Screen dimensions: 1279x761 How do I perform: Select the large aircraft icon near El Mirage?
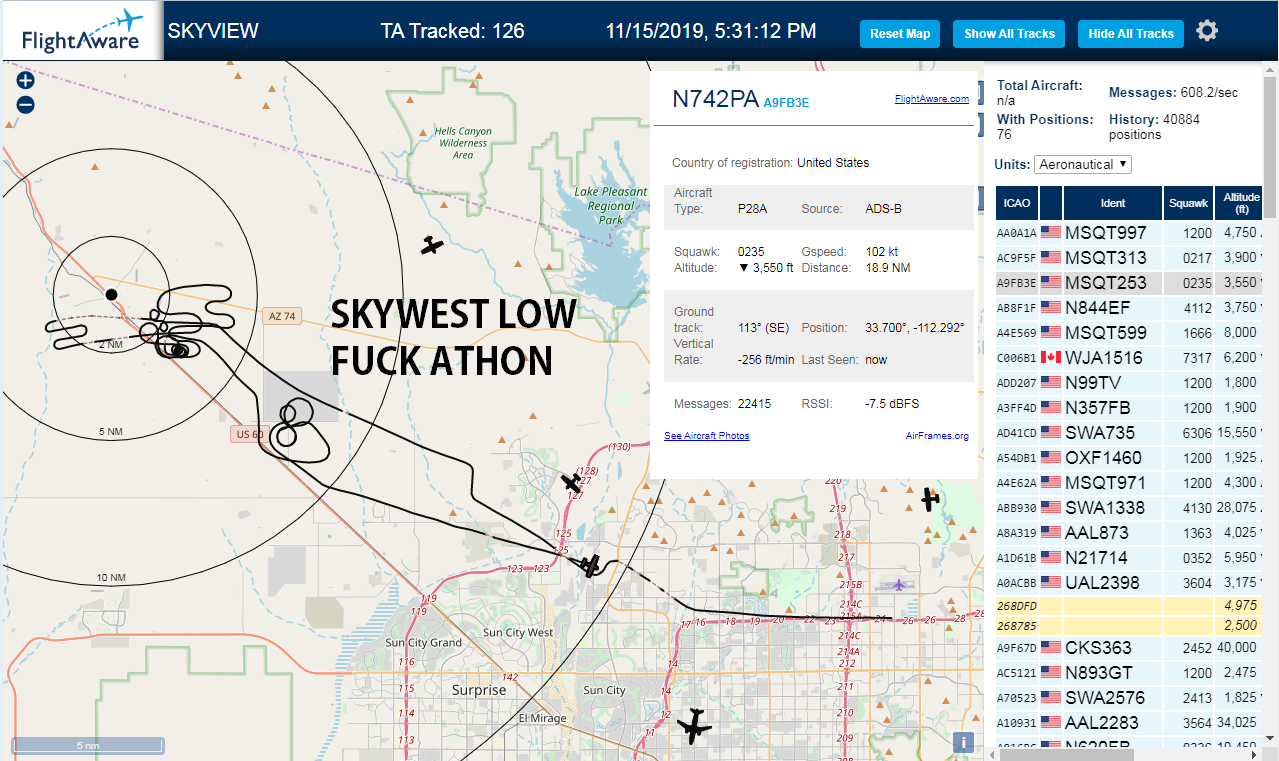(692, 725)
